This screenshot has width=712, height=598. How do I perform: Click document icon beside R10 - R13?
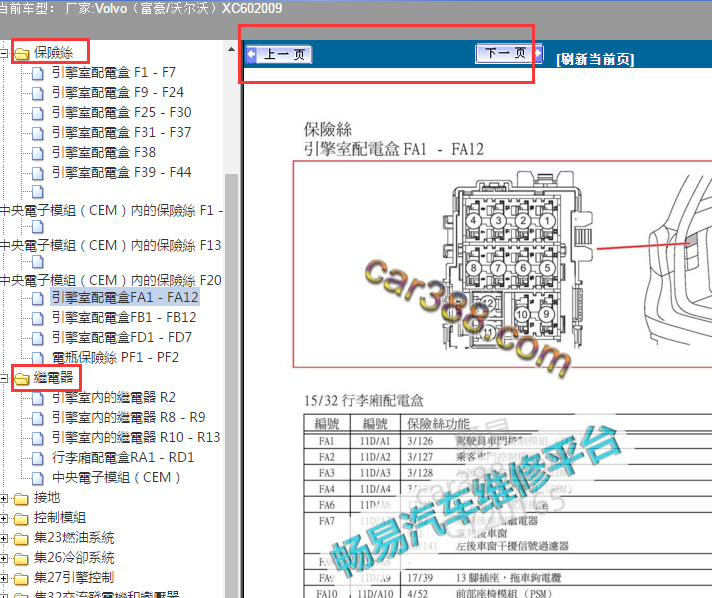click(x=38, y=438)
